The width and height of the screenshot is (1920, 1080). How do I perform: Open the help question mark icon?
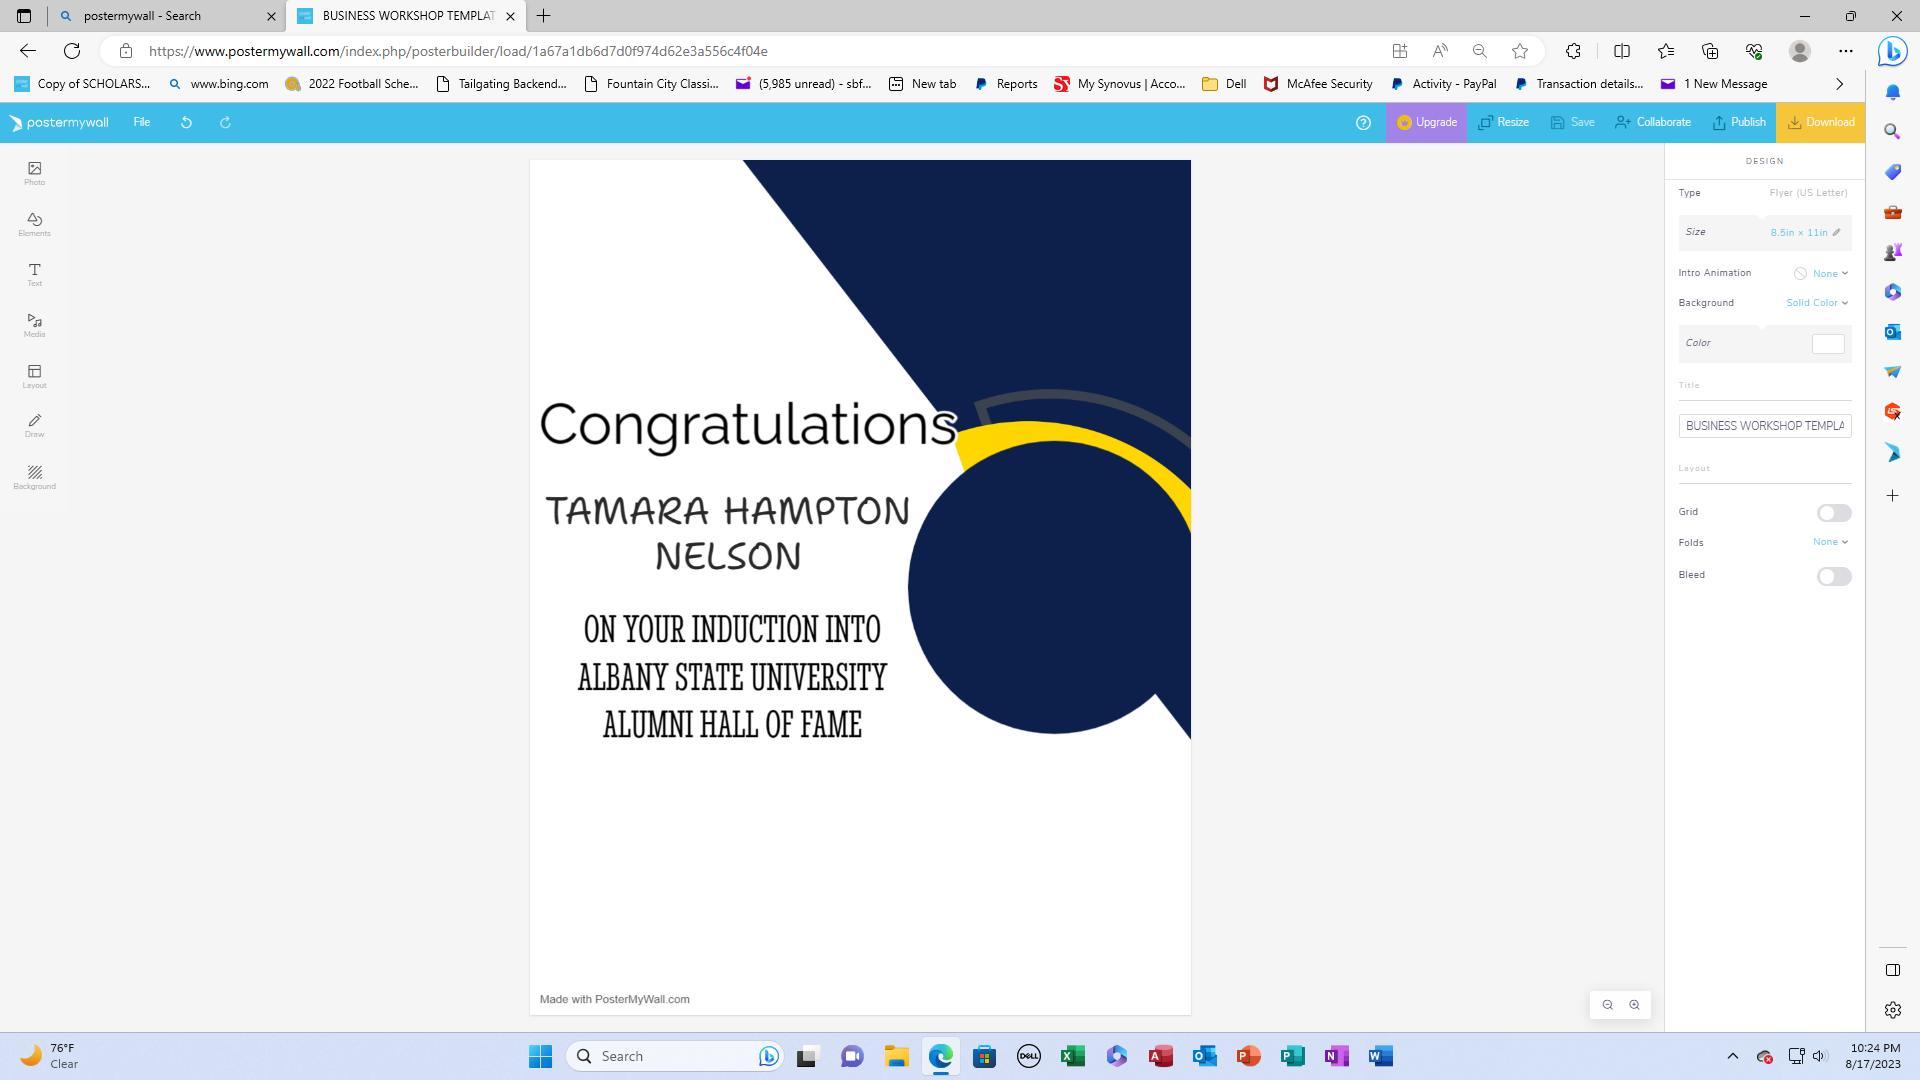coord(1363,122)
